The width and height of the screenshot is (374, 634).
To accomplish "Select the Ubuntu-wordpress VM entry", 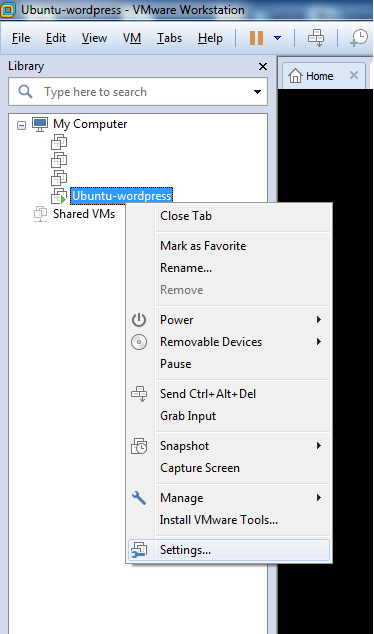I will click(121, 196).
